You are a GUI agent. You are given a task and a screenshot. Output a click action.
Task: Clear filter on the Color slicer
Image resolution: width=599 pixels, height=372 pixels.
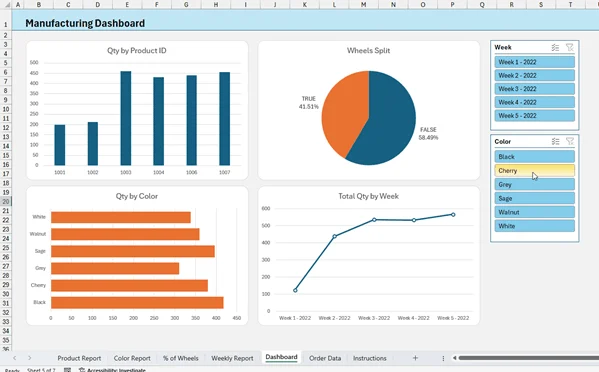(x=570, y=141)
